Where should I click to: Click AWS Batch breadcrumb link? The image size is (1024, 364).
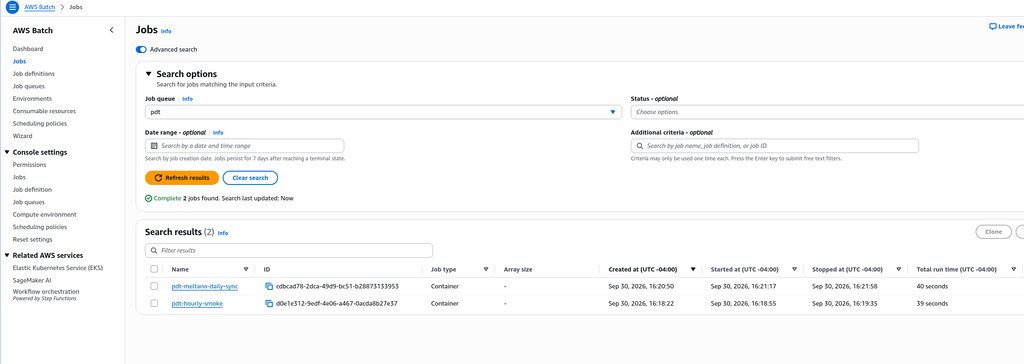pyautogui.click(x=39, y=7)
